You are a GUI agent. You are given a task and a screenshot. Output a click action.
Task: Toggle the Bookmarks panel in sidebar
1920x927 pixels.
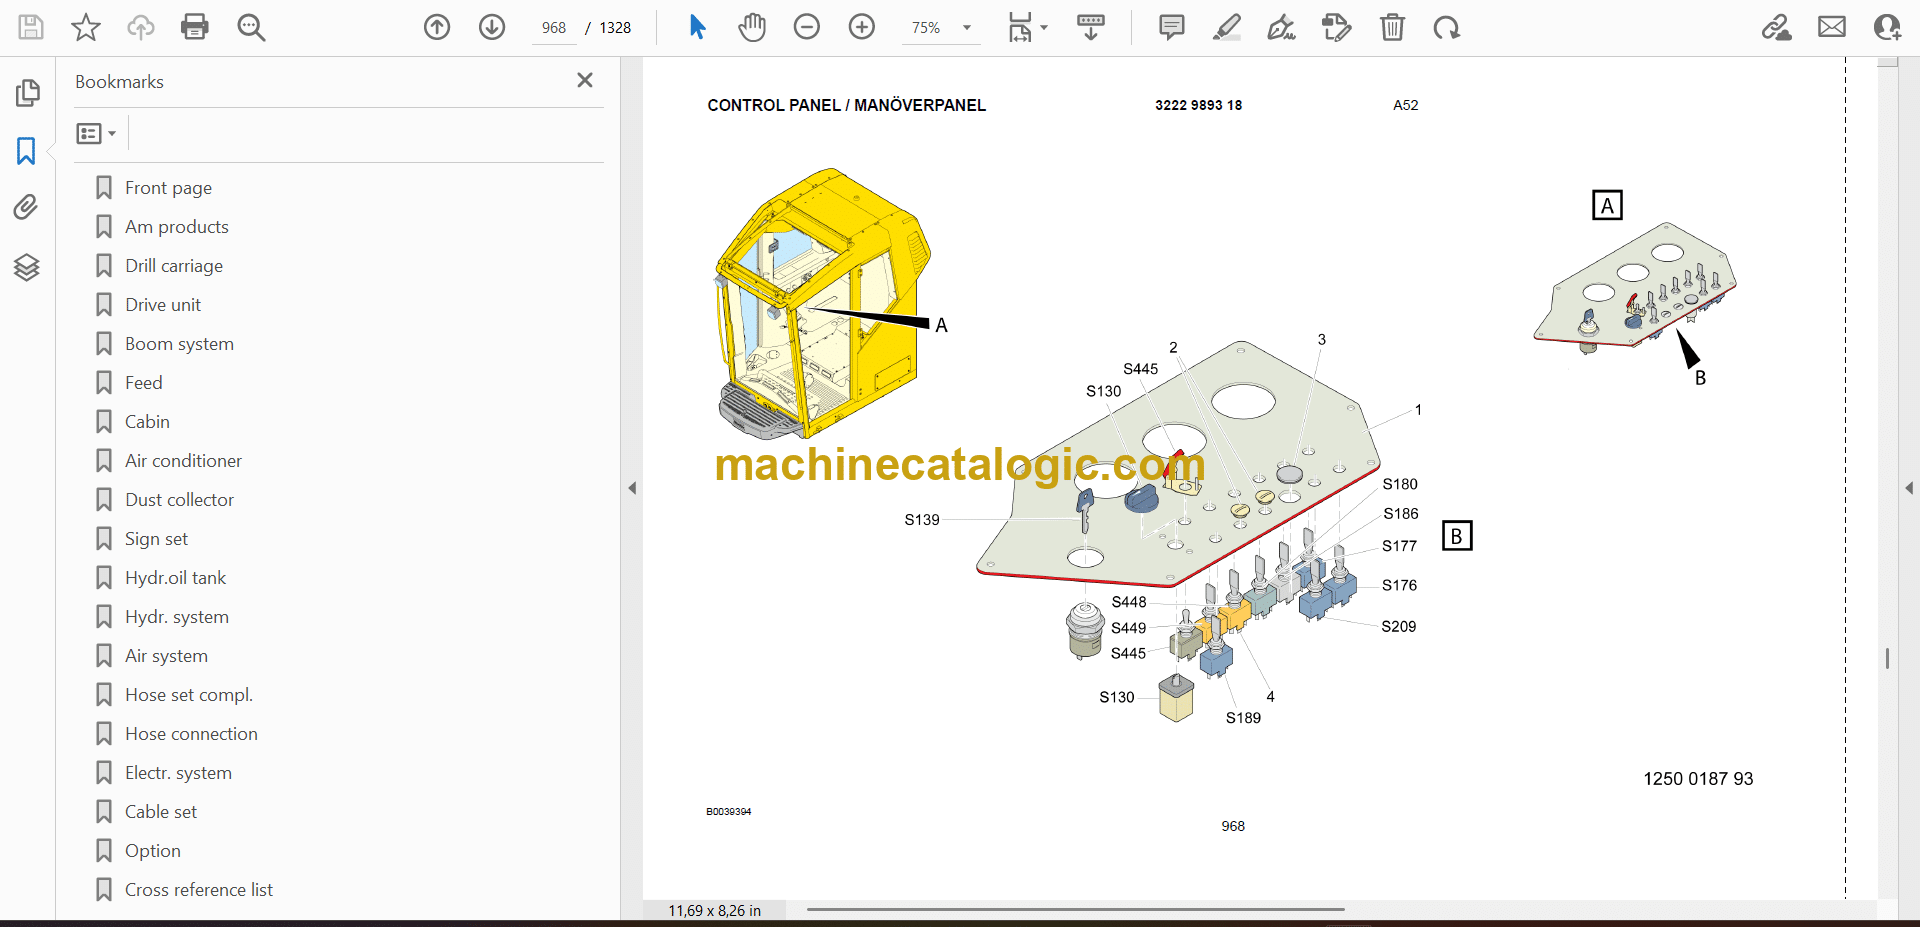[27, 151]
